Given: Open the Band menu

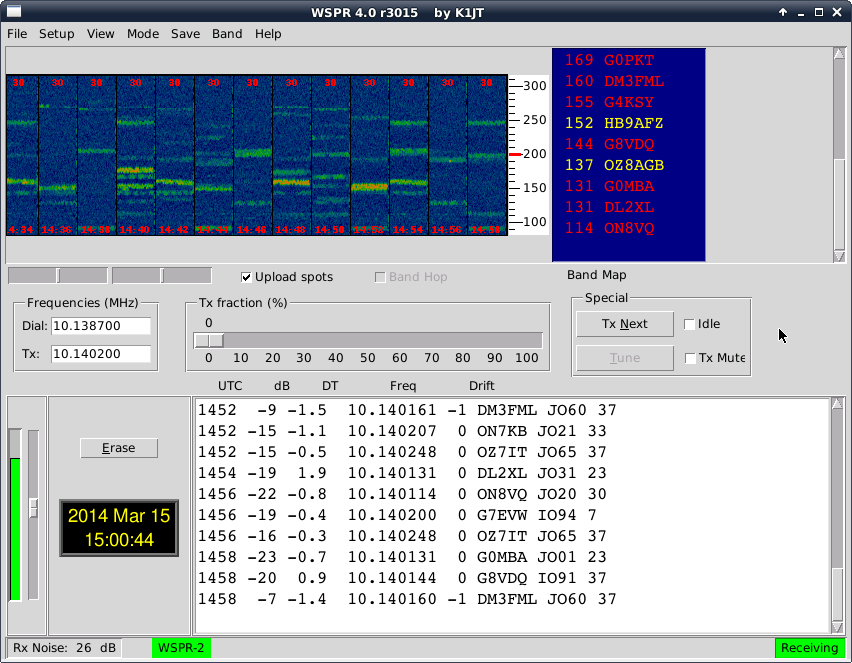Looking at the screenshot, I should (x=227, y=34).
